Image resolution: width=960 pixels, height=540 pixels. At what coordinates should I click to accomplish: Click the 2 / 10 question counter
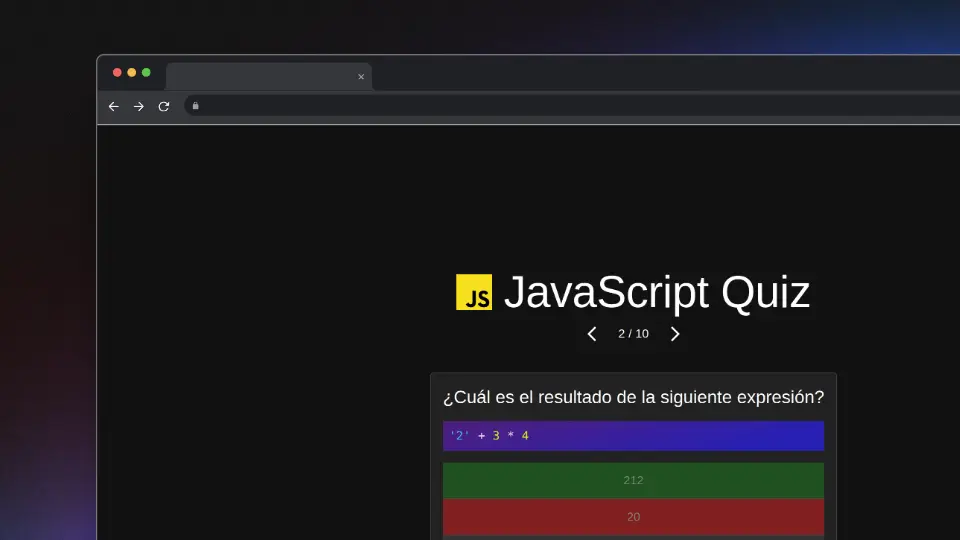[x=633, y=334]
